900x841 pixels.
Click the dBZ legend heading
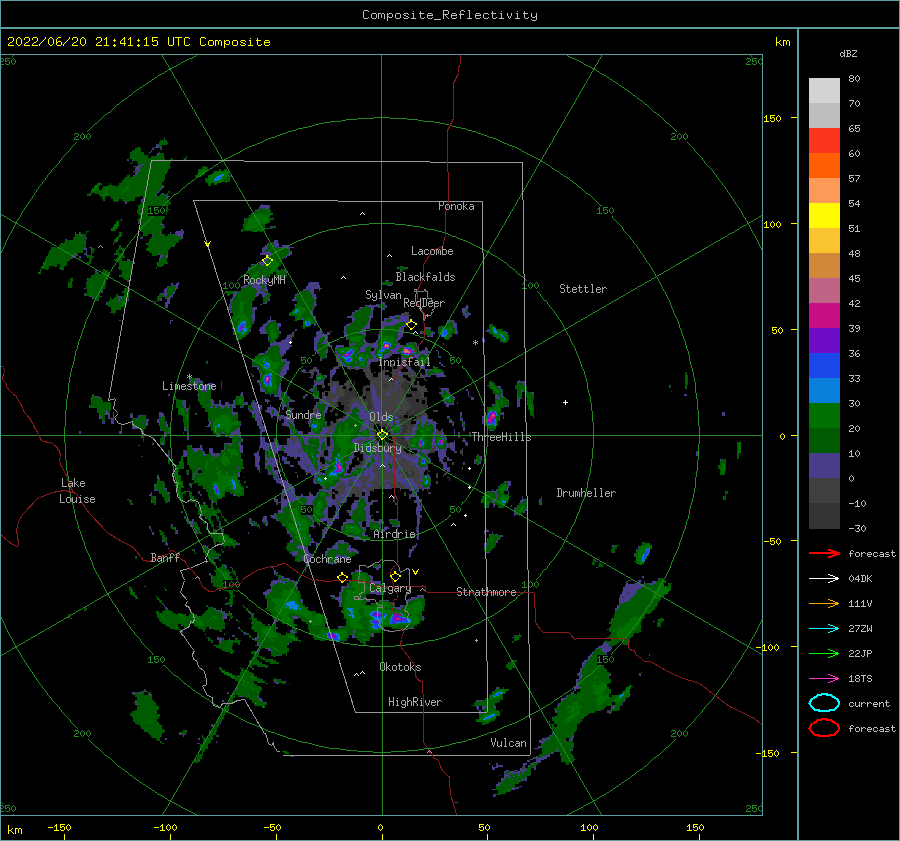click(848, 53)
